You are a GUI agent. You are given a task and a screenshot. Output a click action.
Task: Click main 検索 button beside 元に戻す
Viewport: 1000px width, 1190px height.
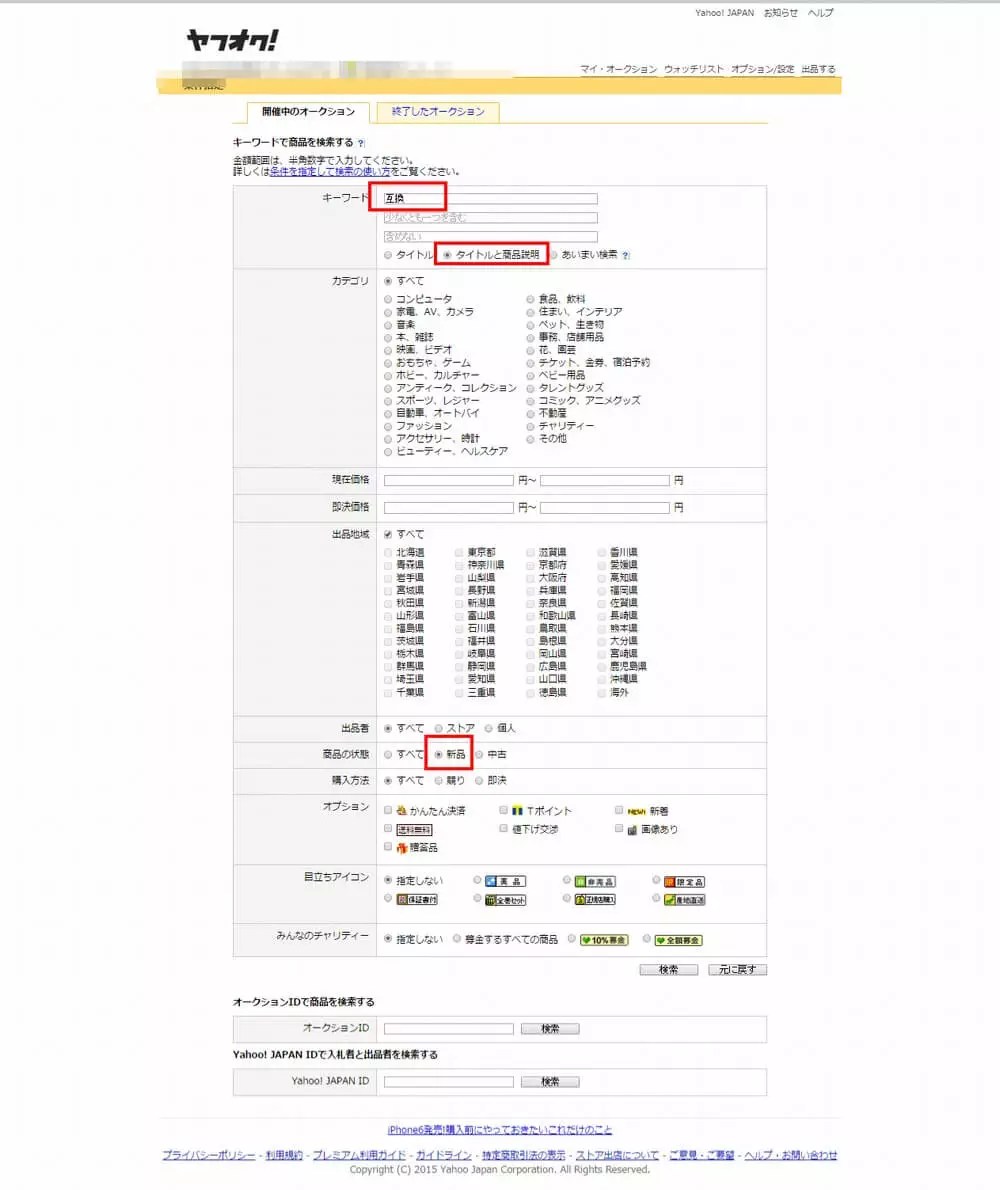[668, 970]
